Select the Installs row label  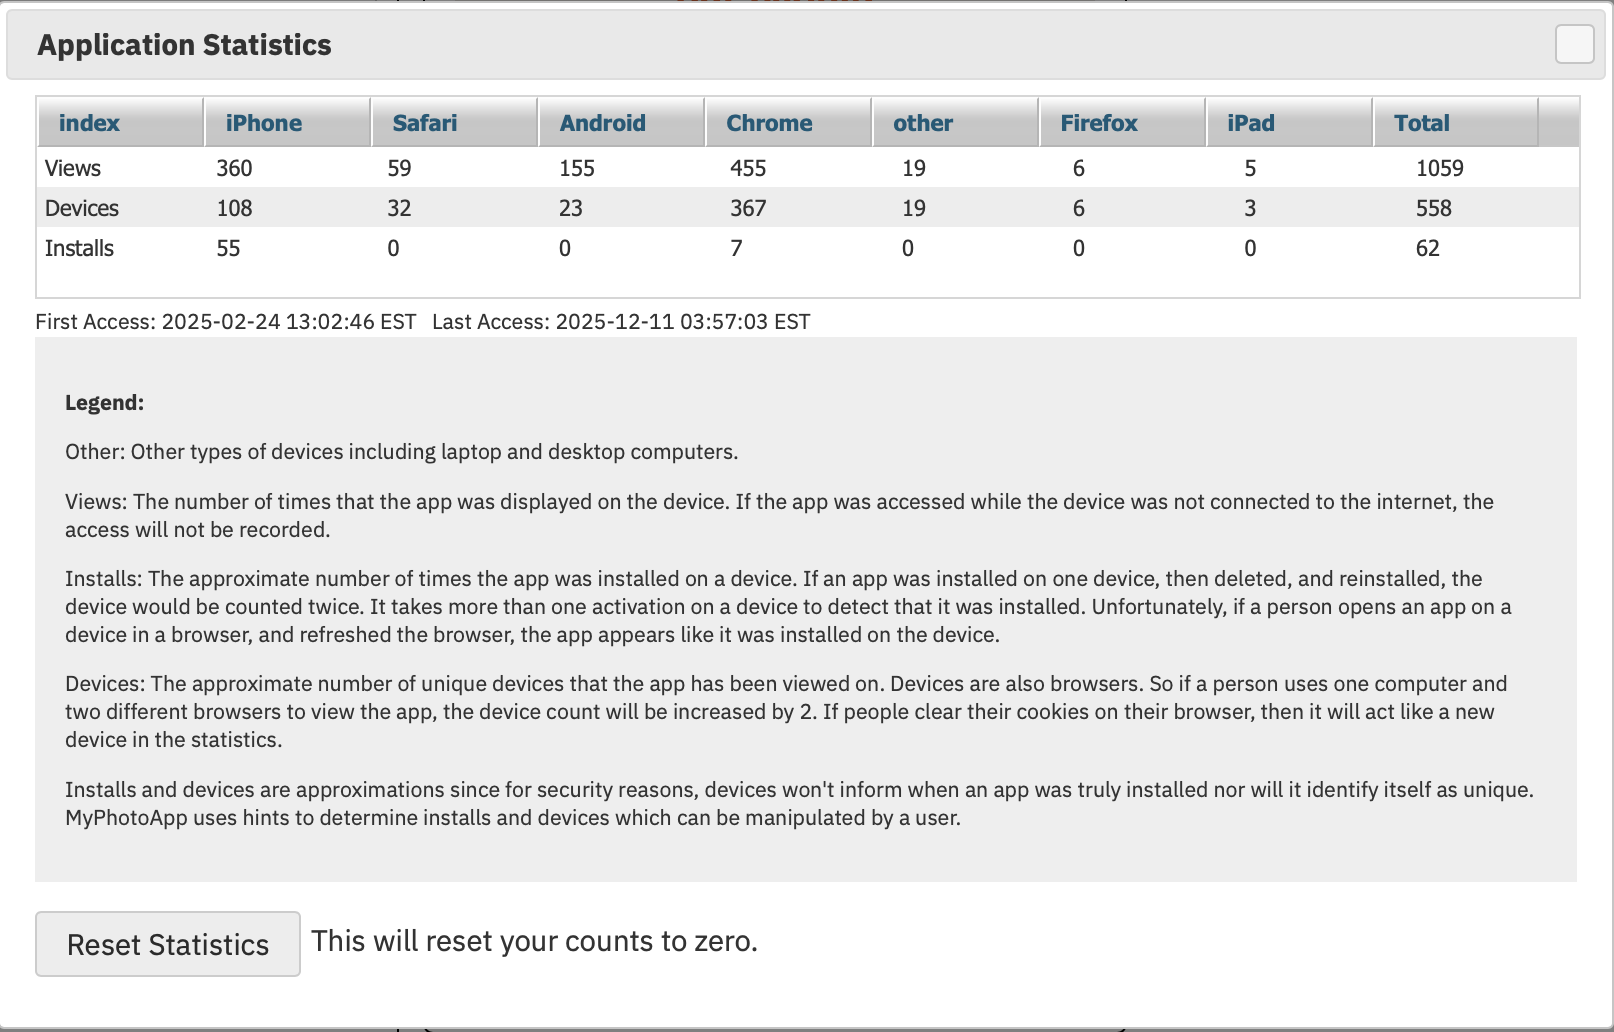(x=79, y=248)
